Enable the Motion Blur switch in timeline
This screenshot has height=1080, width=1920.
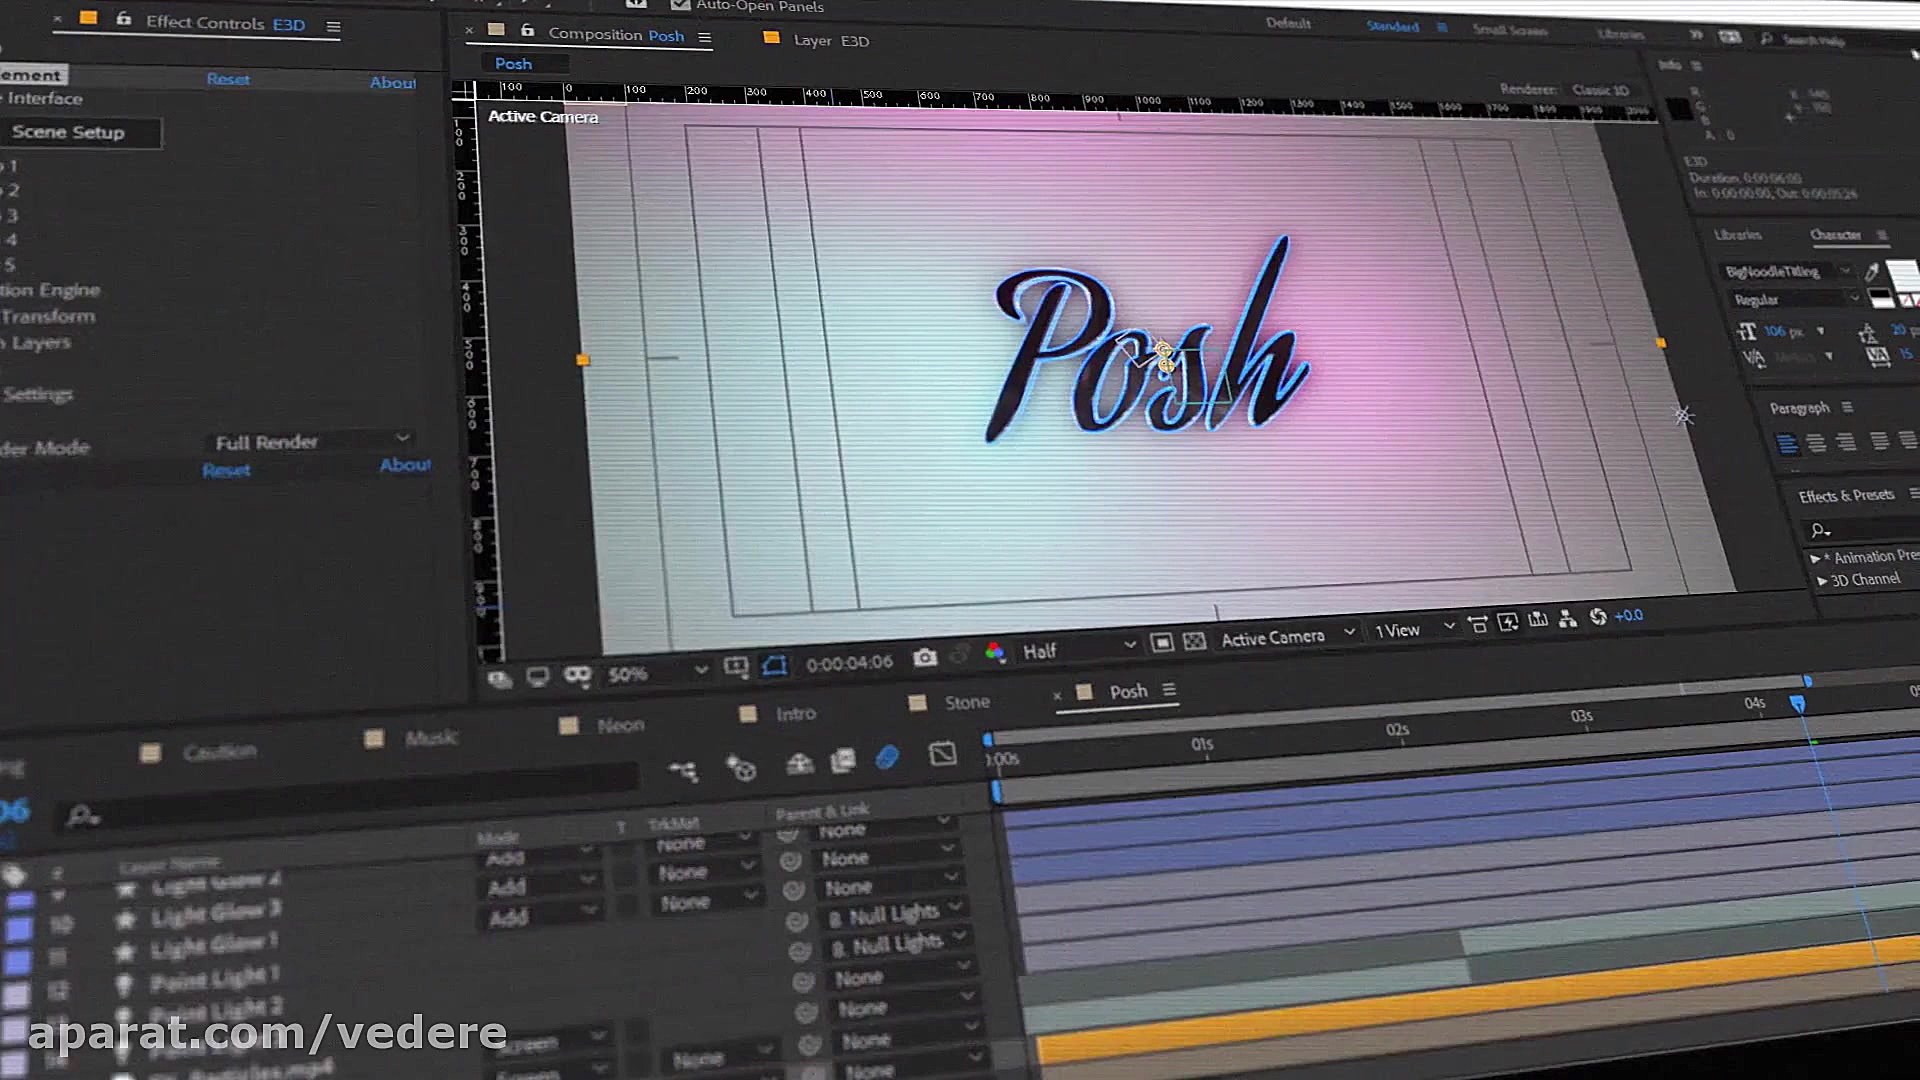click(887, 758)
